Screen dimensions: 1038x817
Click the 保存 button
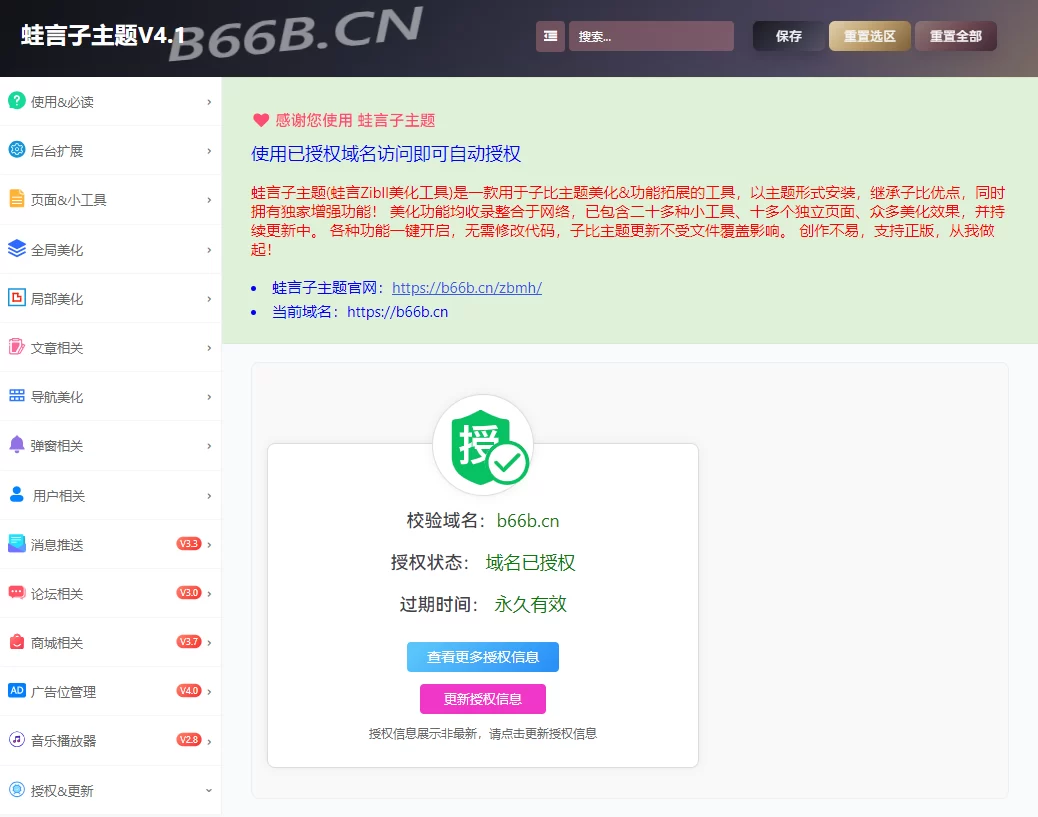[x=788, y=36]
